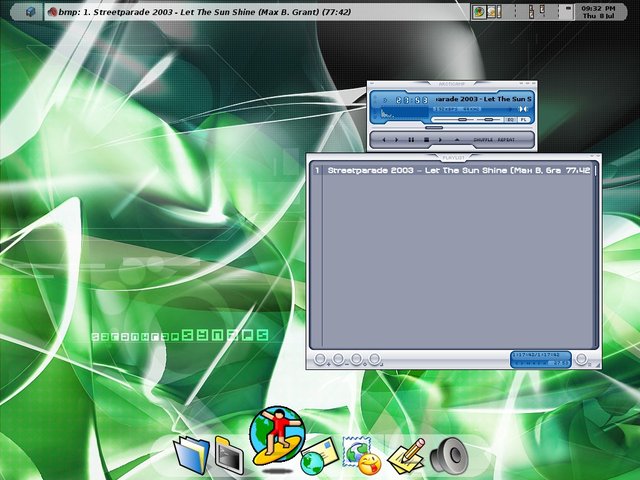The height and width of the screenshot is (480, 640).
Task: Click the spectrum visualization area
Action: 404,112
